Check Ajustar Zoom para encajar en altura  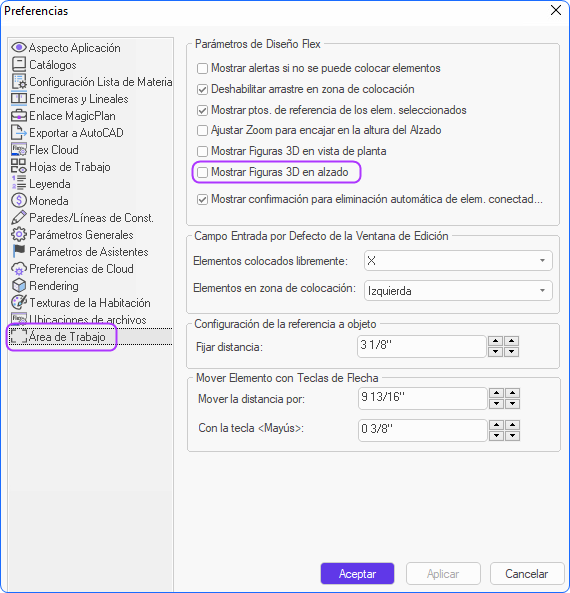(x=202, y=130)
